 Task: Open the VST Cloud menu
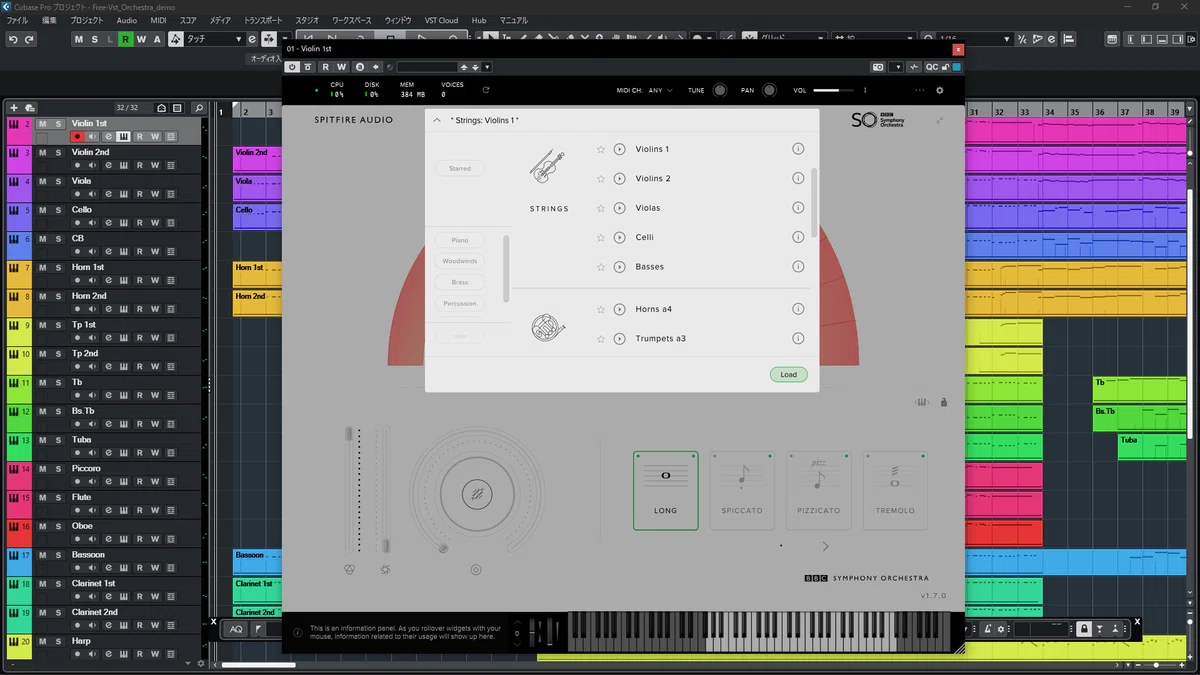click(x=441, y=20)
